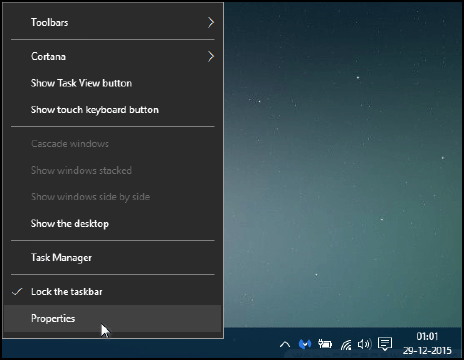
Task: Toggle the Lock the taskbar option
Action: coord(113,292)
